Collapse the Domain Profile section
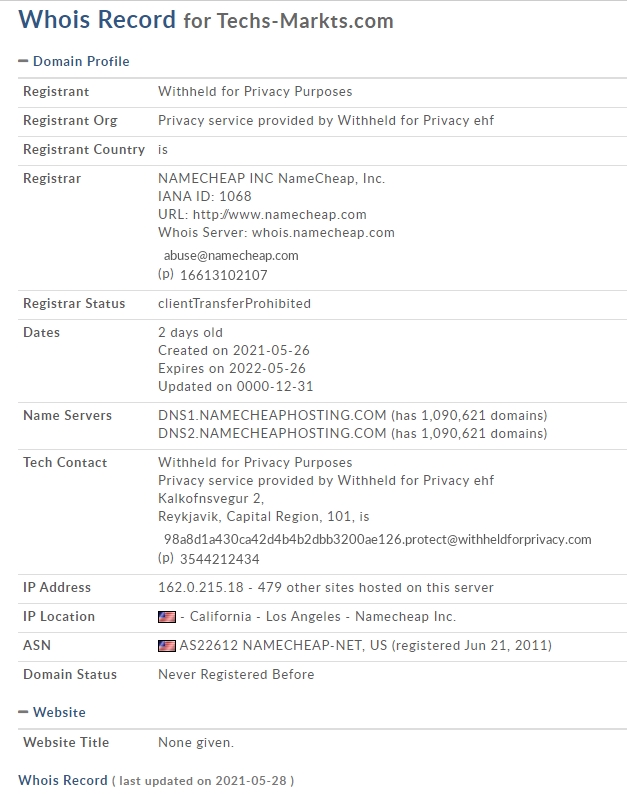 [23, 61]
